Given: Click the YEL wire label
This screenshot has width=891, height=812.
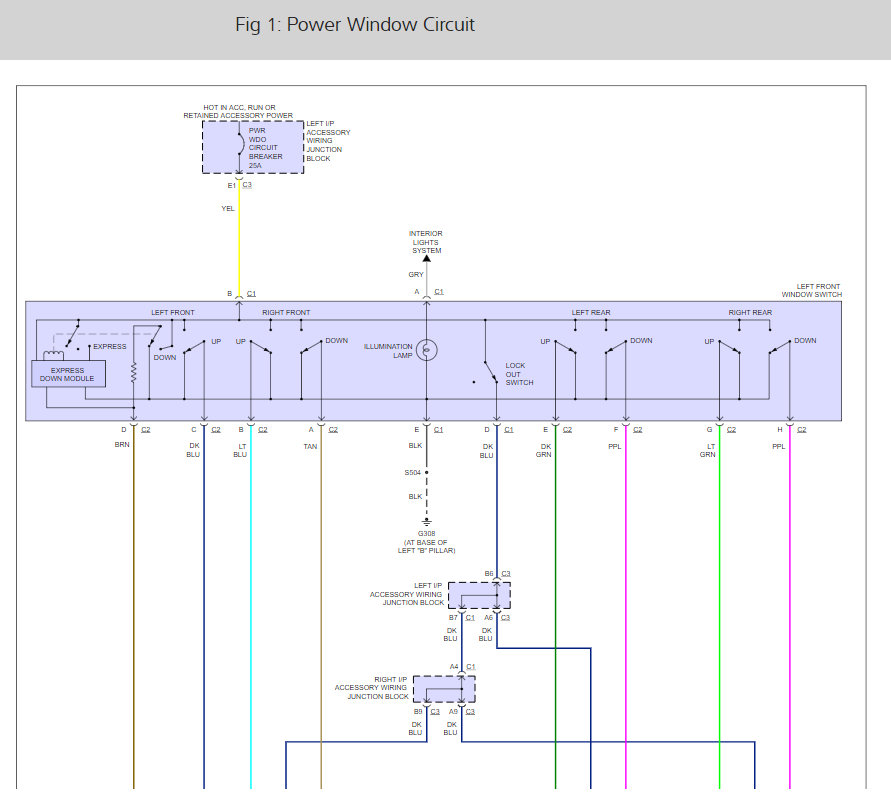Looking at the screenshot, I should pyautogui.click(x=228, y=209).
